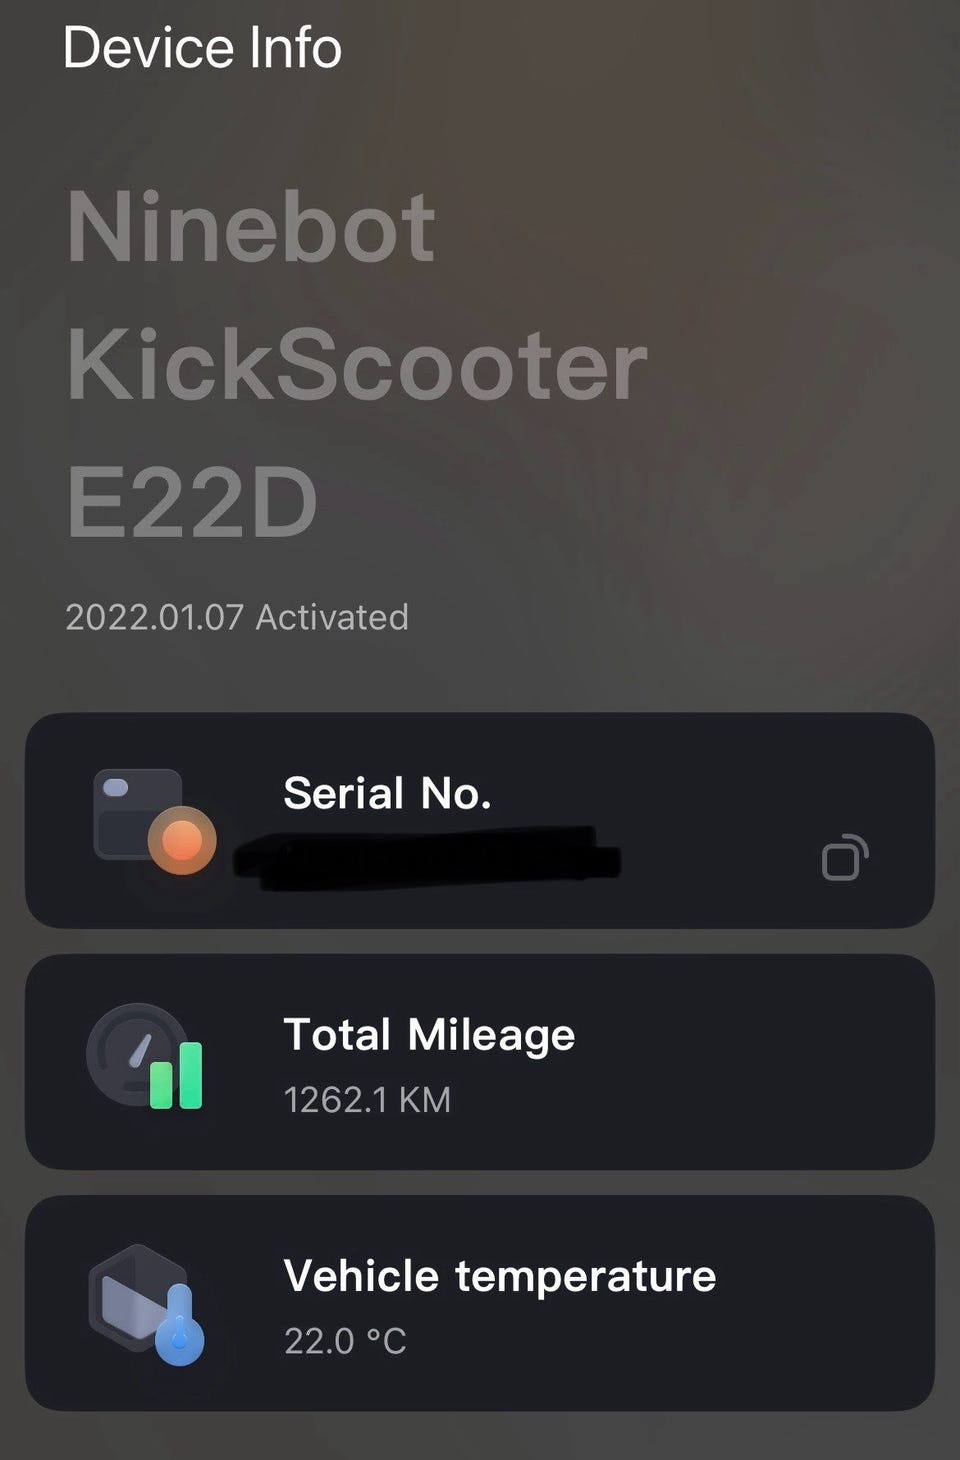Tap the E22D model name
This screenshot has height=1460, width=960.
[x=192, y=502]
